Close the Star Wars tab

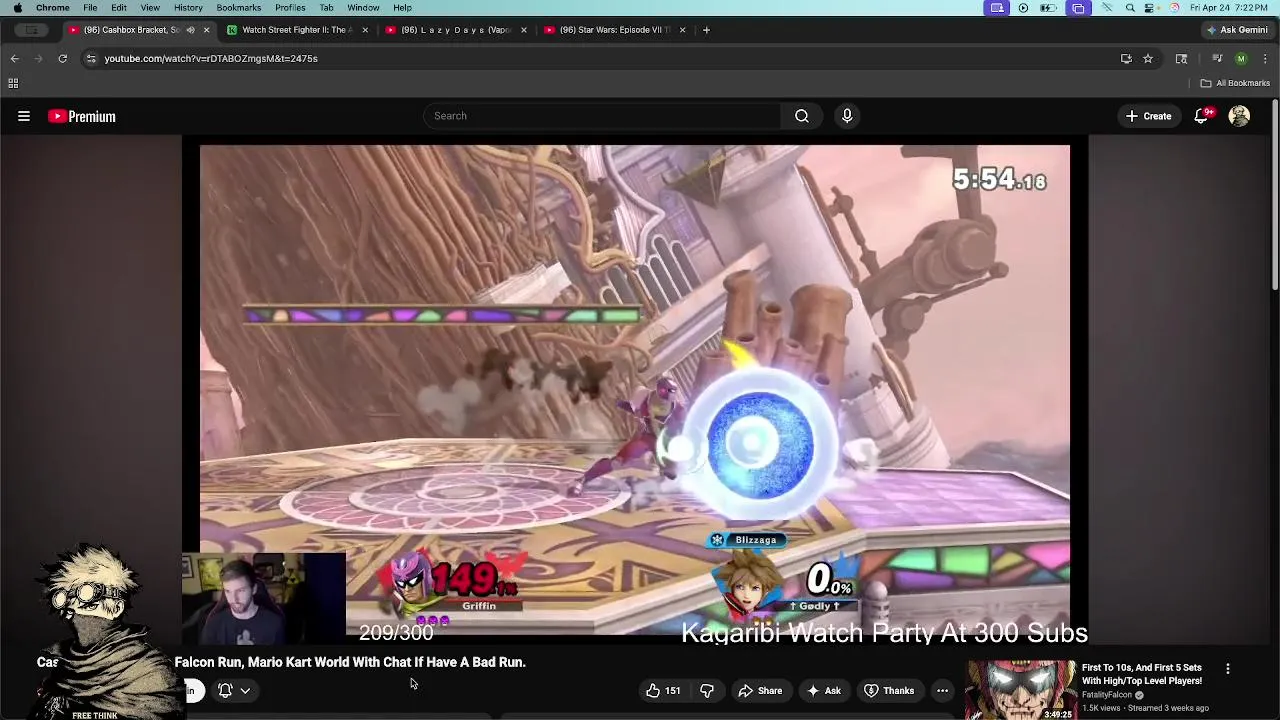682,30
